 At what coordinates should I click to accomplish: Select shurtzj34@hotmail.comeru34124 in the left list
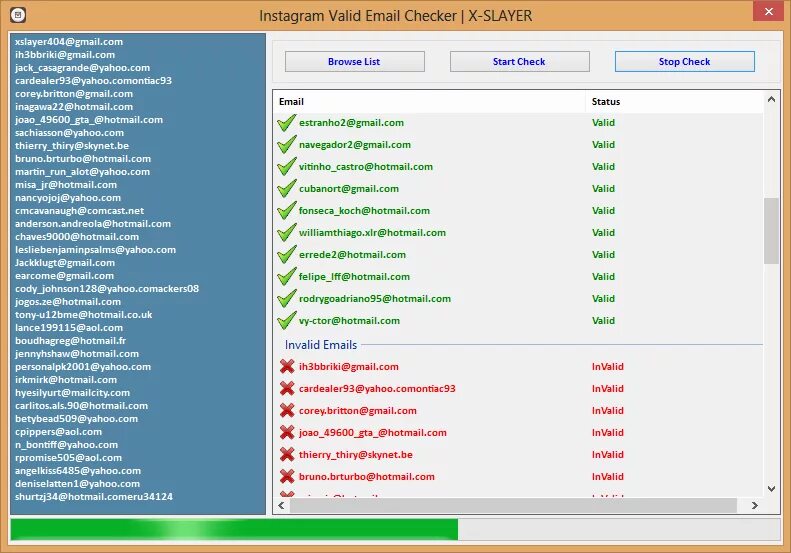[x=94, y=497]
